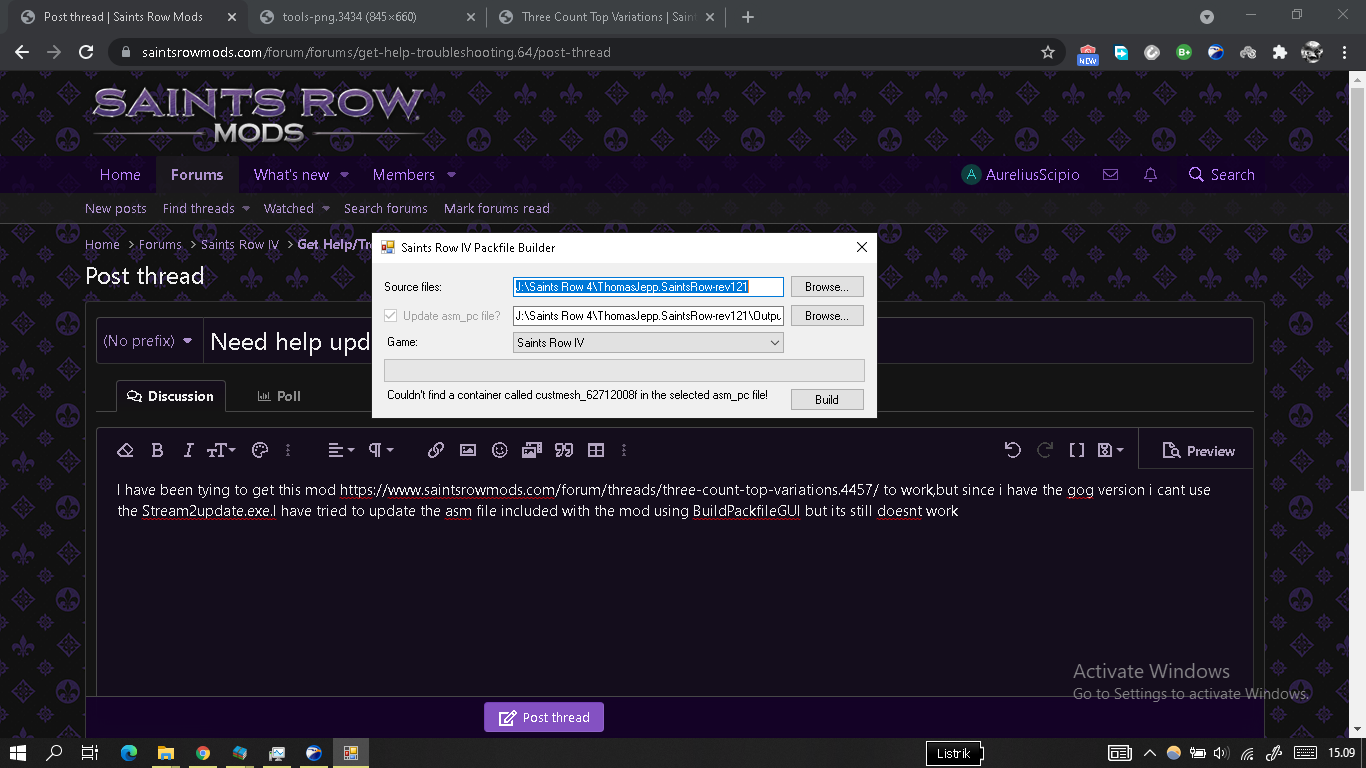Screen dimensions: 1366x768
Task: Click the thread title input field
Action: coord(728,341)
